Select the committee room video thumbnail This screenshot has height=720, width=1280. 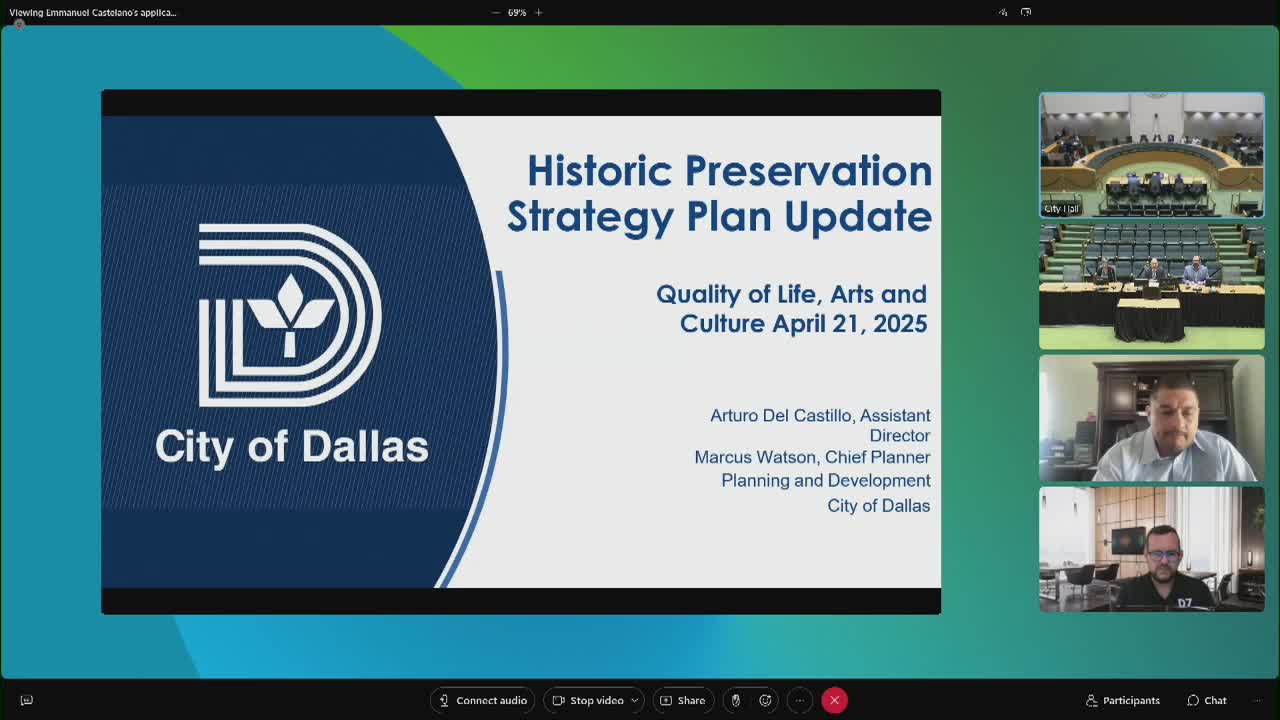(x=1151, y=287)
